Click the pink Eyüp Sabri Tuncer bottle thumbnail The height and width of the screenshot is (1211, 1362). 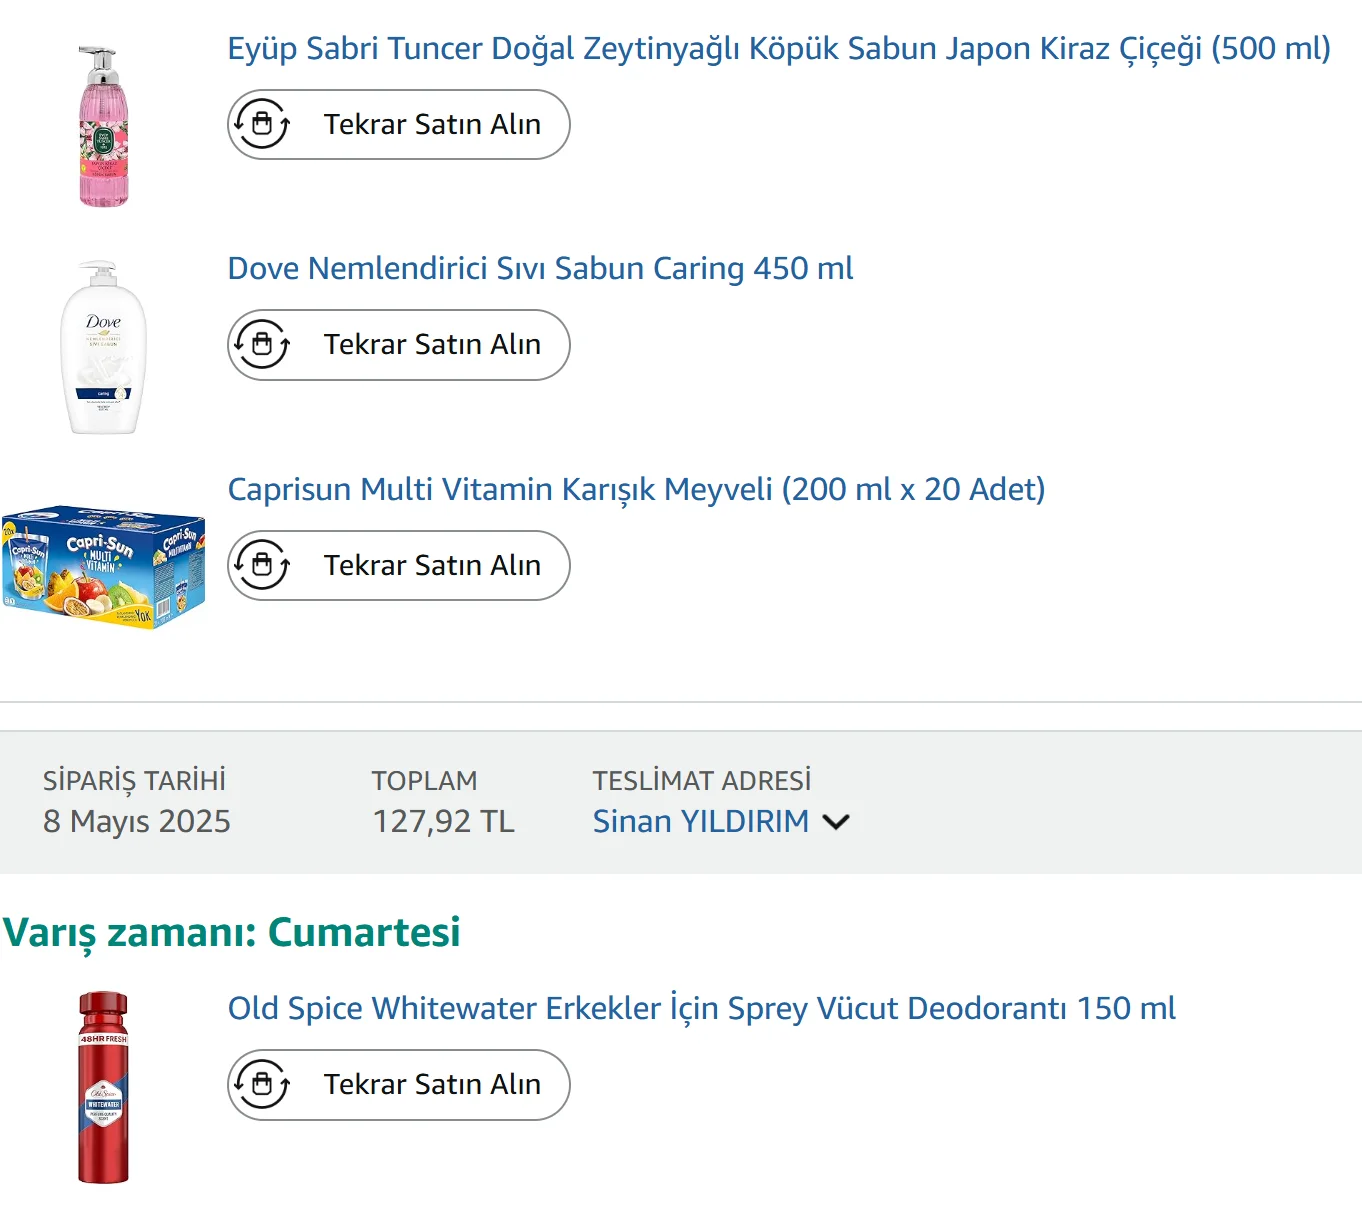104,127
